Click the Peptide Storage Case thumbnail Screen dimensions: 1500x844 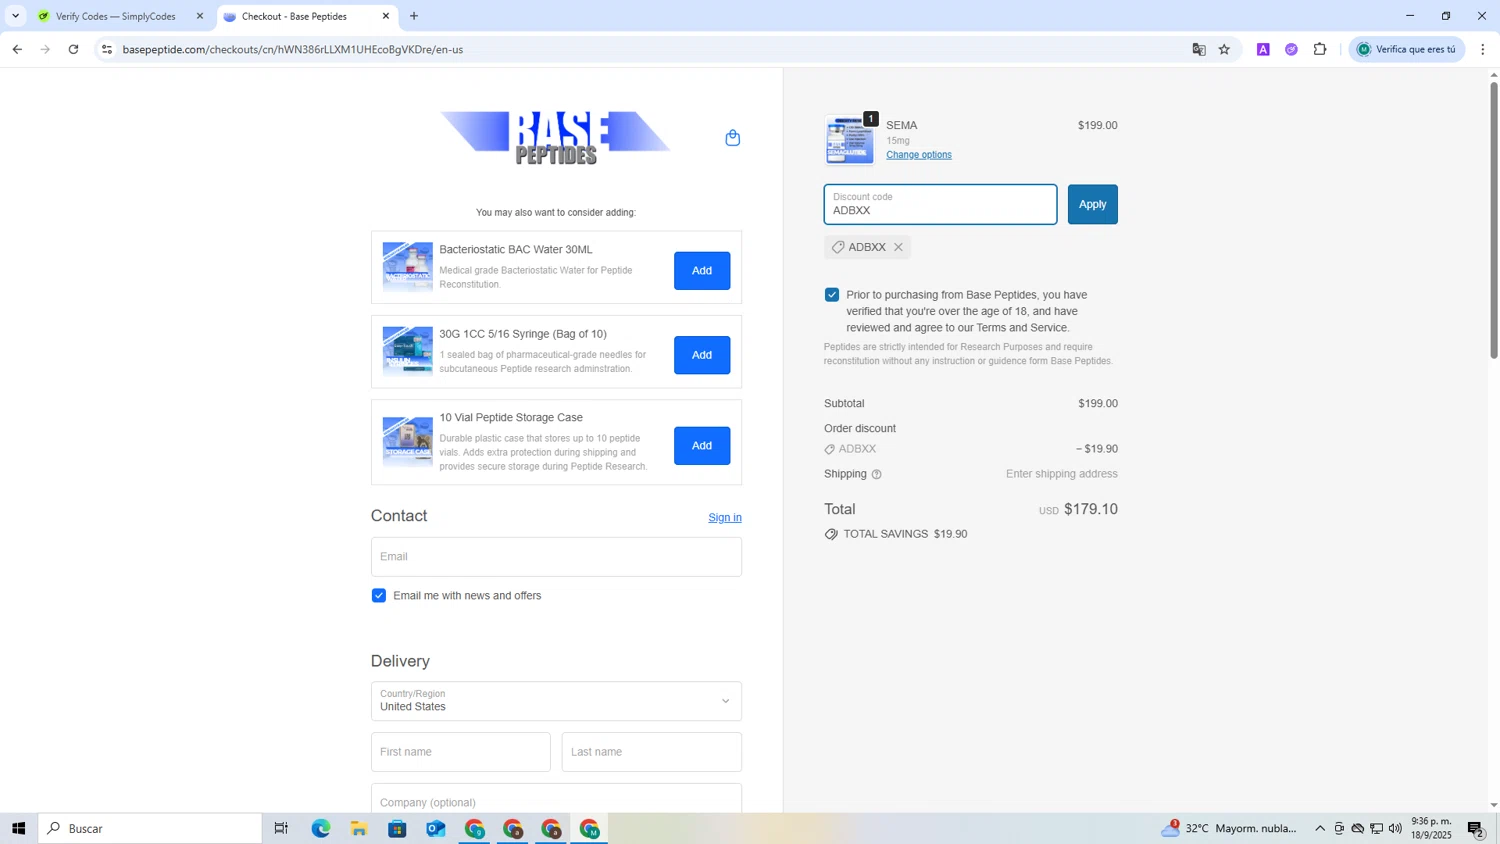(407, 442)
